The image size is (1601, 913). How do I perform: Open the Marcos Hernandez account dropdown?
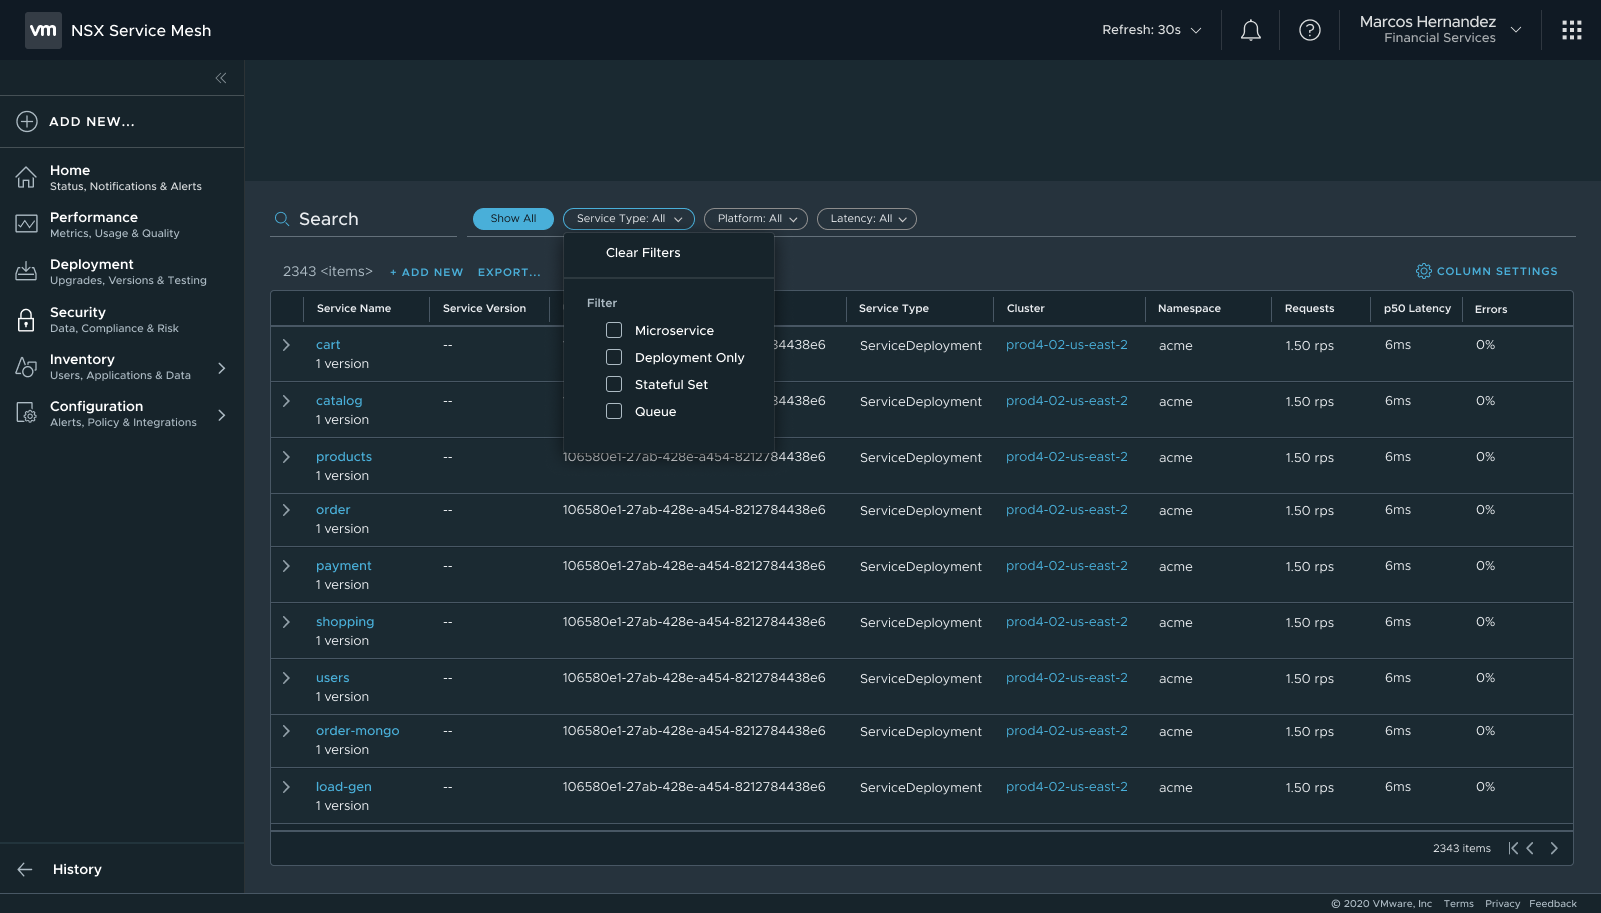point(1440,30)
